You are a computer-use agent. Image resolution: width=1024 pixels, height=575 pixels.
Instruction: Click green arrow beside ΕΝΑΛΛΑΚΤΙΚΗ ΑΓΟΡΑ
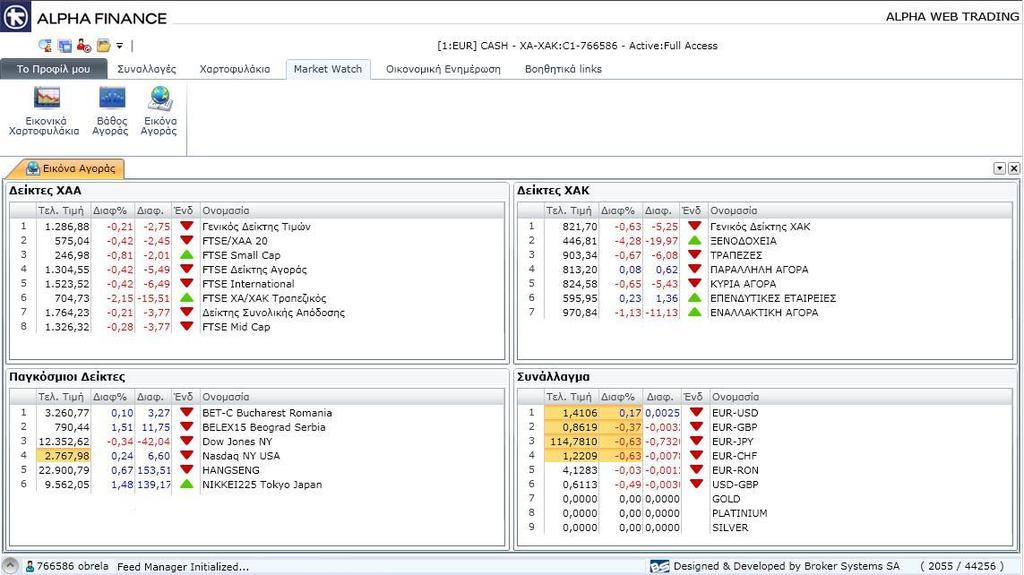click(x=694, y=312)
